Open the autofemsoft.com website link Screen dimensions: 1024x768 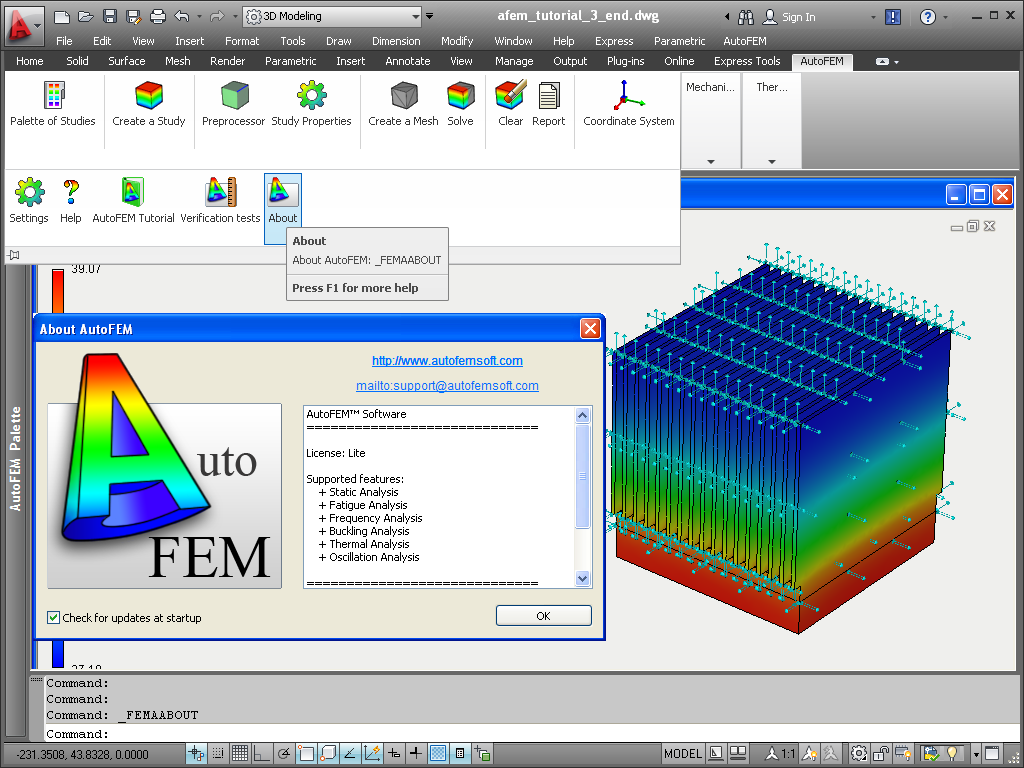[x=447, y=360]
